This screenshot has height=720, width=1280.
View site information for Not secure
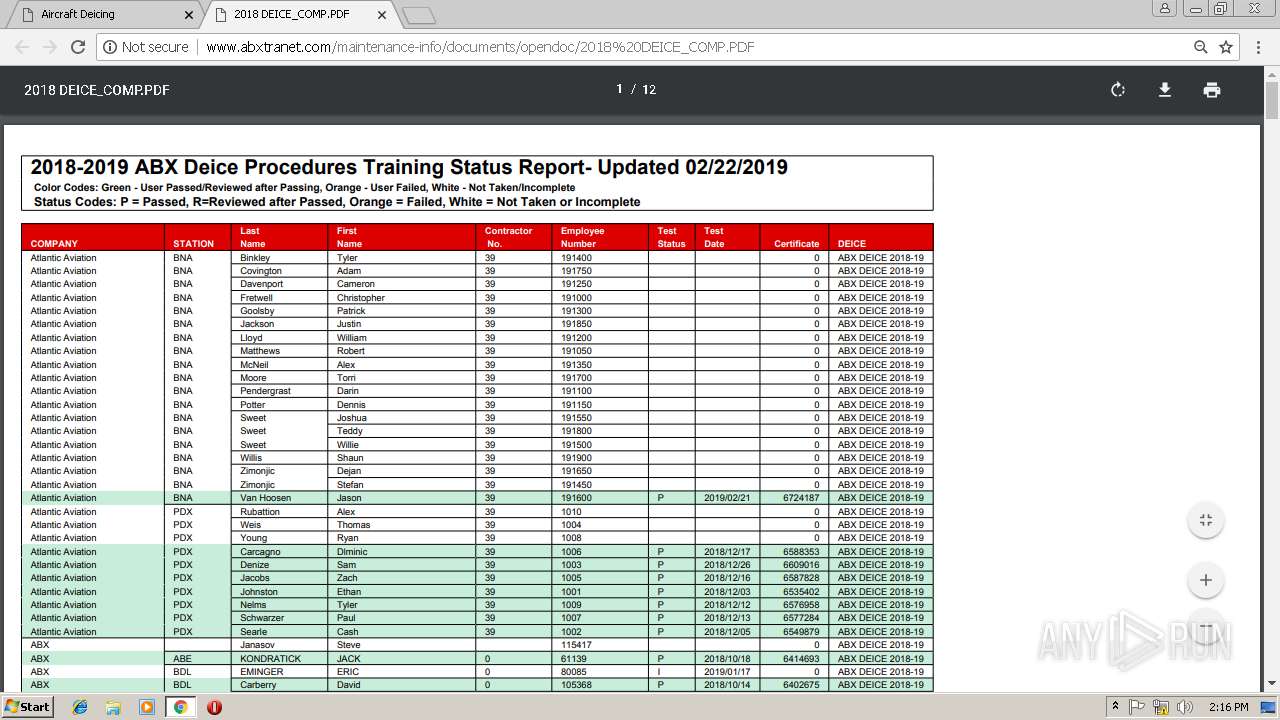146,47
